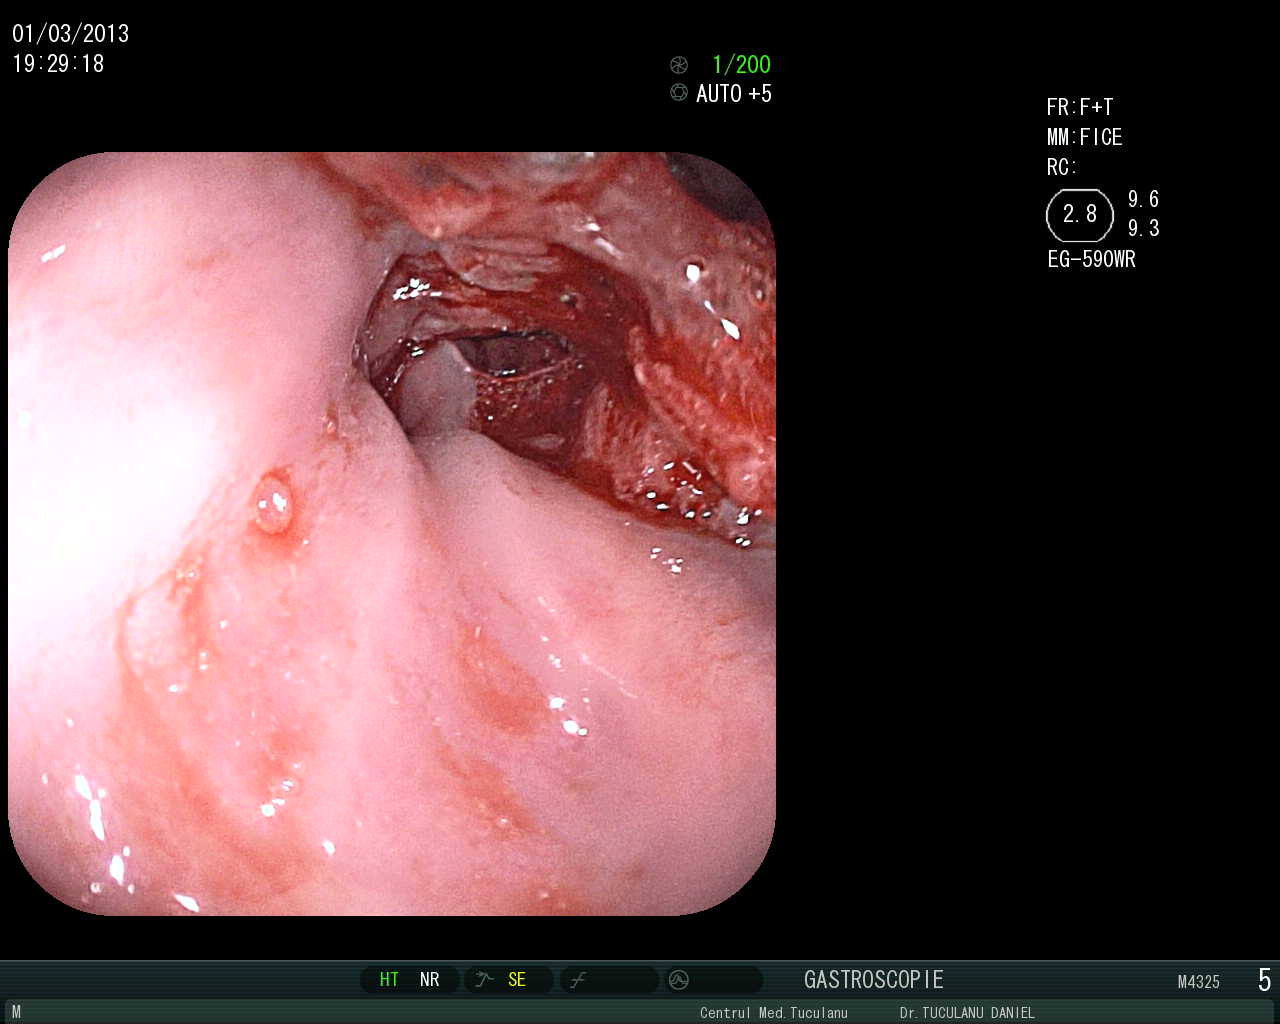Click the GASTROSCOPIE procedure title
1280x1024 pixels.
click(874, 980)
